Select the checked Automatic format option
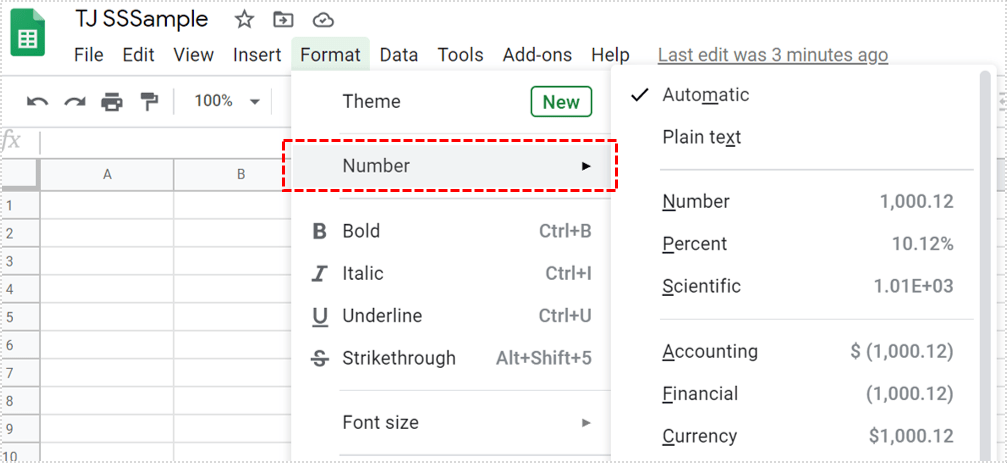 pos(705,95)
